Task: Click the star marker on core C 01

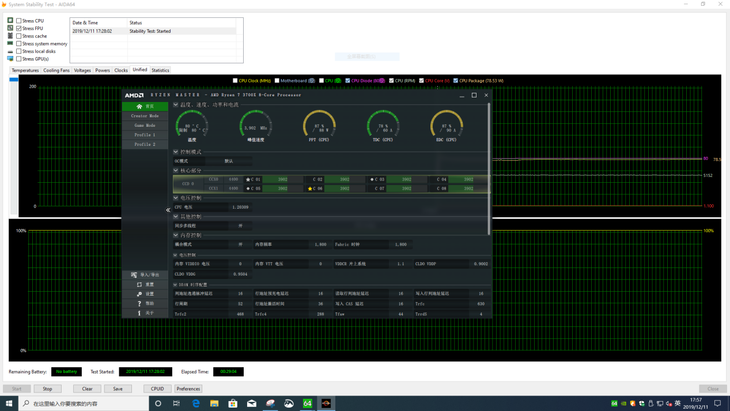Action: pyautogui.click(x=248, y=179)
